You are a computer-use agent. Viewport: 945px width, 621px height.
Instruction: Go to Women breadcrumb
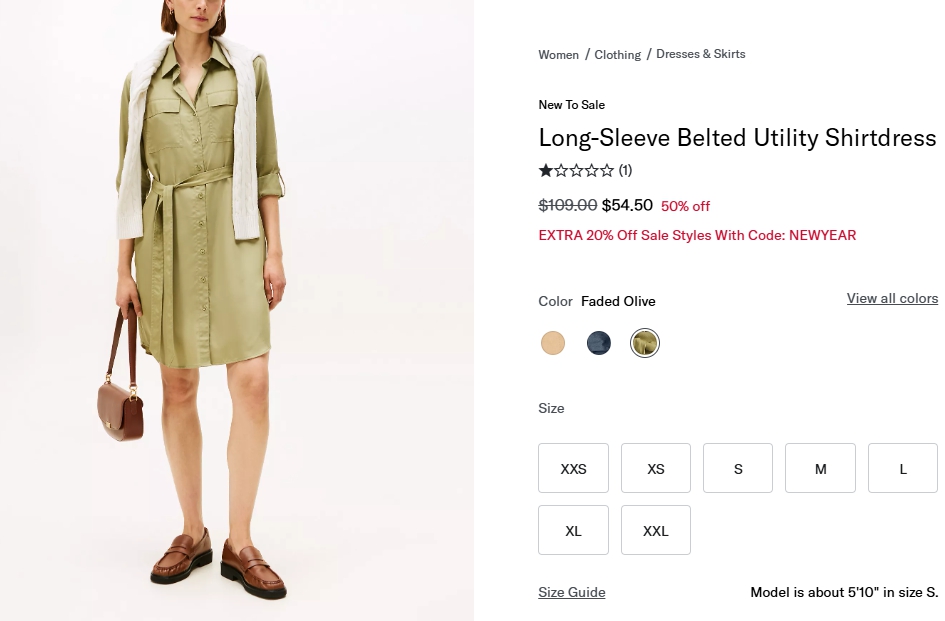(x=558, y=55)
